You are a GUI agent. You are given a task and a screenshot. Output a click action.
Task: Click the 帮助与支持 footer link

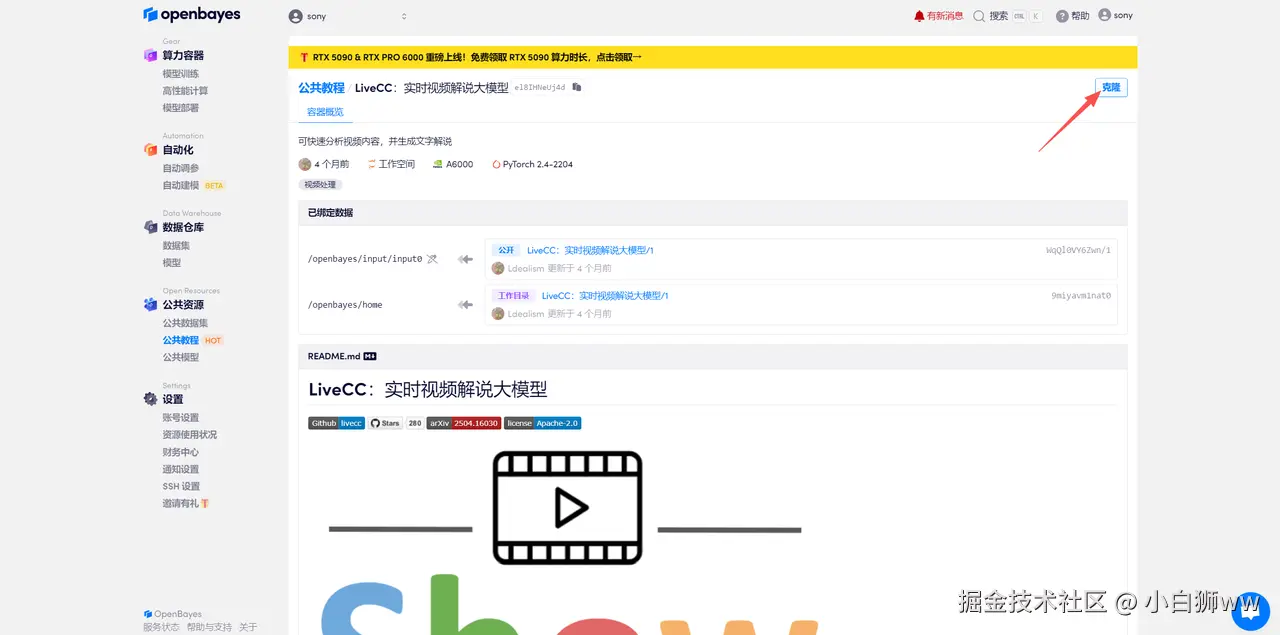click(x=209, y=627)
